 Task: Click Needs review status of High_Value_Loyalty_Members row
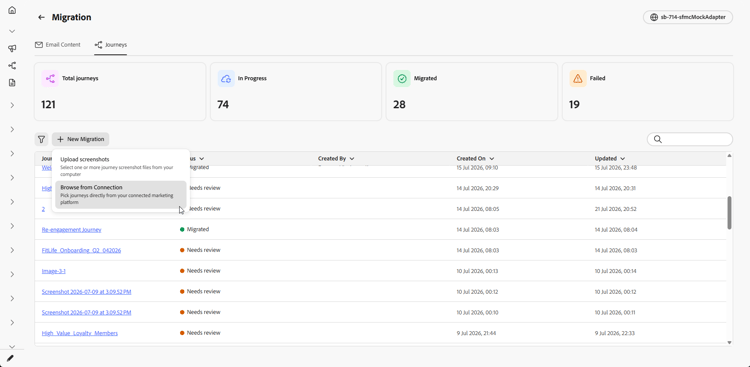point(200,333)
